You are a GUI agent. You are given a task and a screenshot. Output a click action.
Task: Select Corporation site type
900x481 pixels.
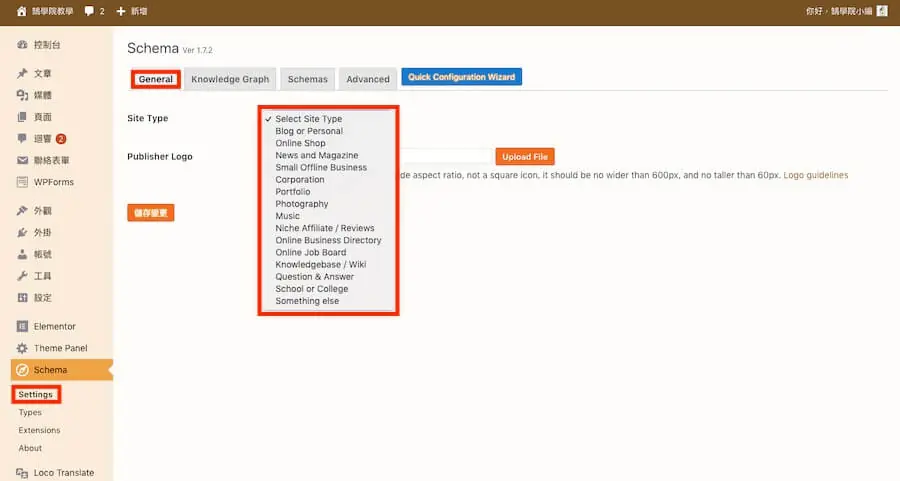pyautogui.click(x=300, y=179)
